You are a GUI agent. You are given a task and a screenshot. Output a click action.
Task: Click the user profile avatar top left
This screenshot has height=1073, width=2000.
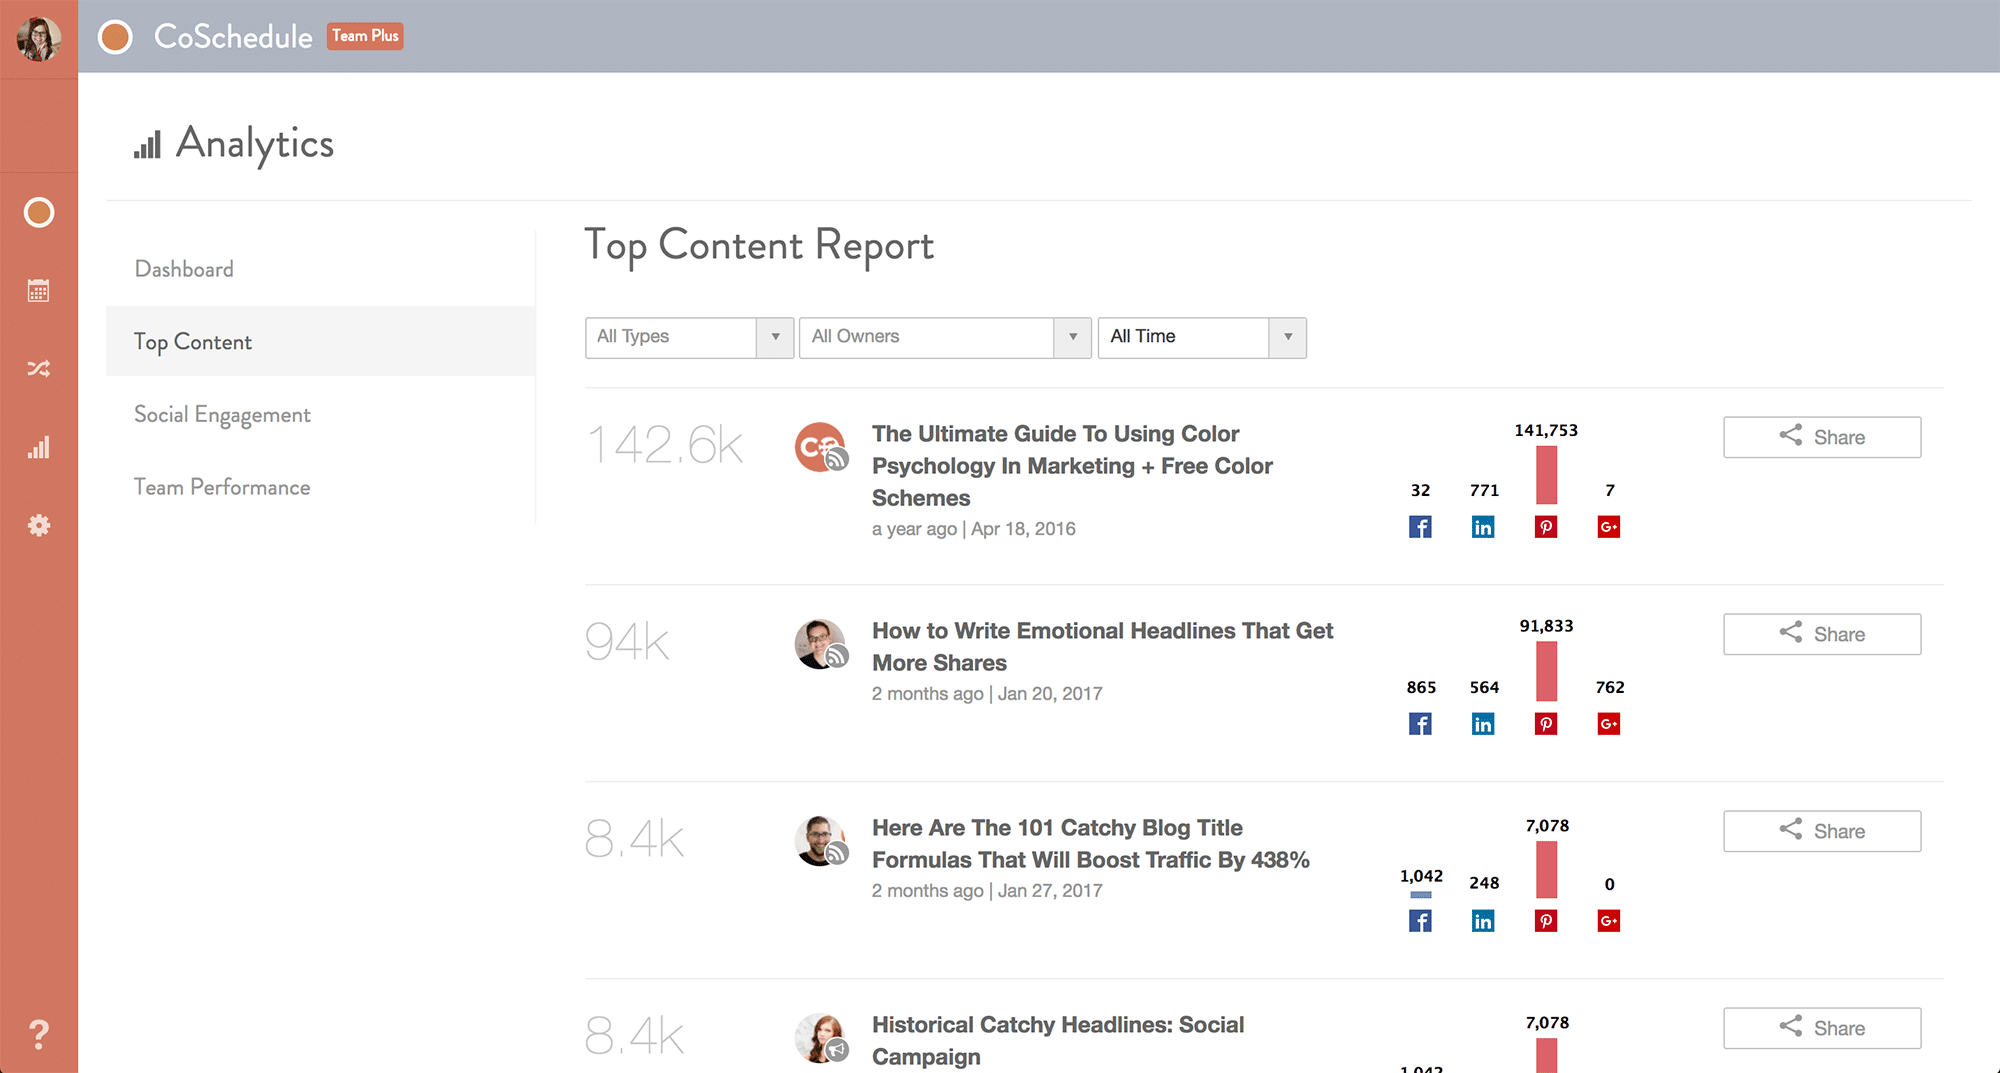(x=39, y=39)
